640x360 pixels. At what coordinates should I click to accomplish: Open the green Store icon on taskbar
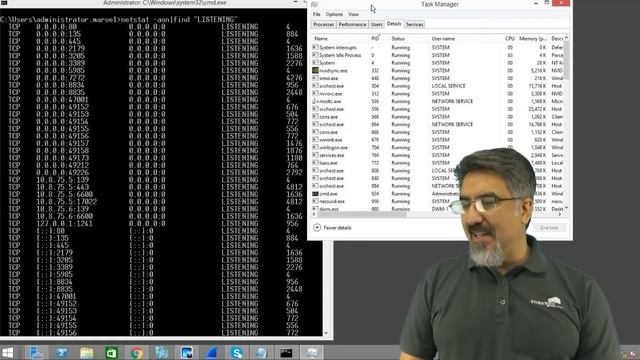coord(111,352)
